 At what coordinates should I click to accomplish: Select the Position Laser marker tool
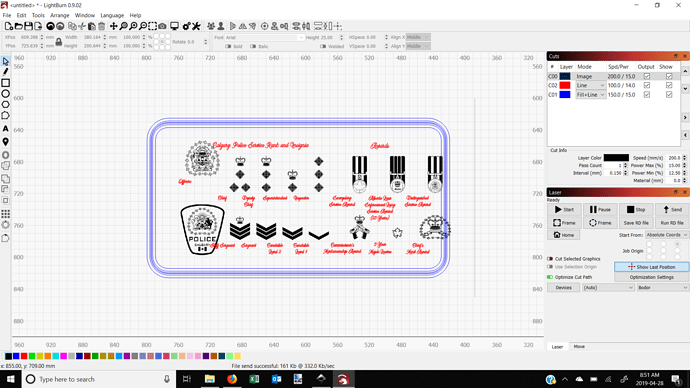point(5,142)
